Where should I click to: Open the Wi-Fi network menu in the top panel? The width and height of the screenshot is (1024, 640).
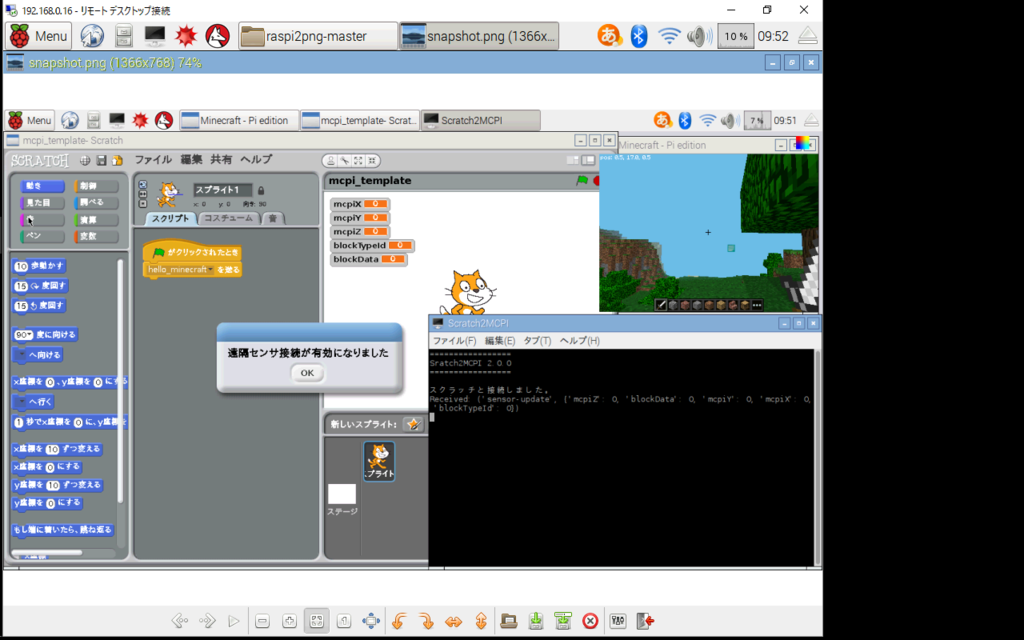coord(669,36)
